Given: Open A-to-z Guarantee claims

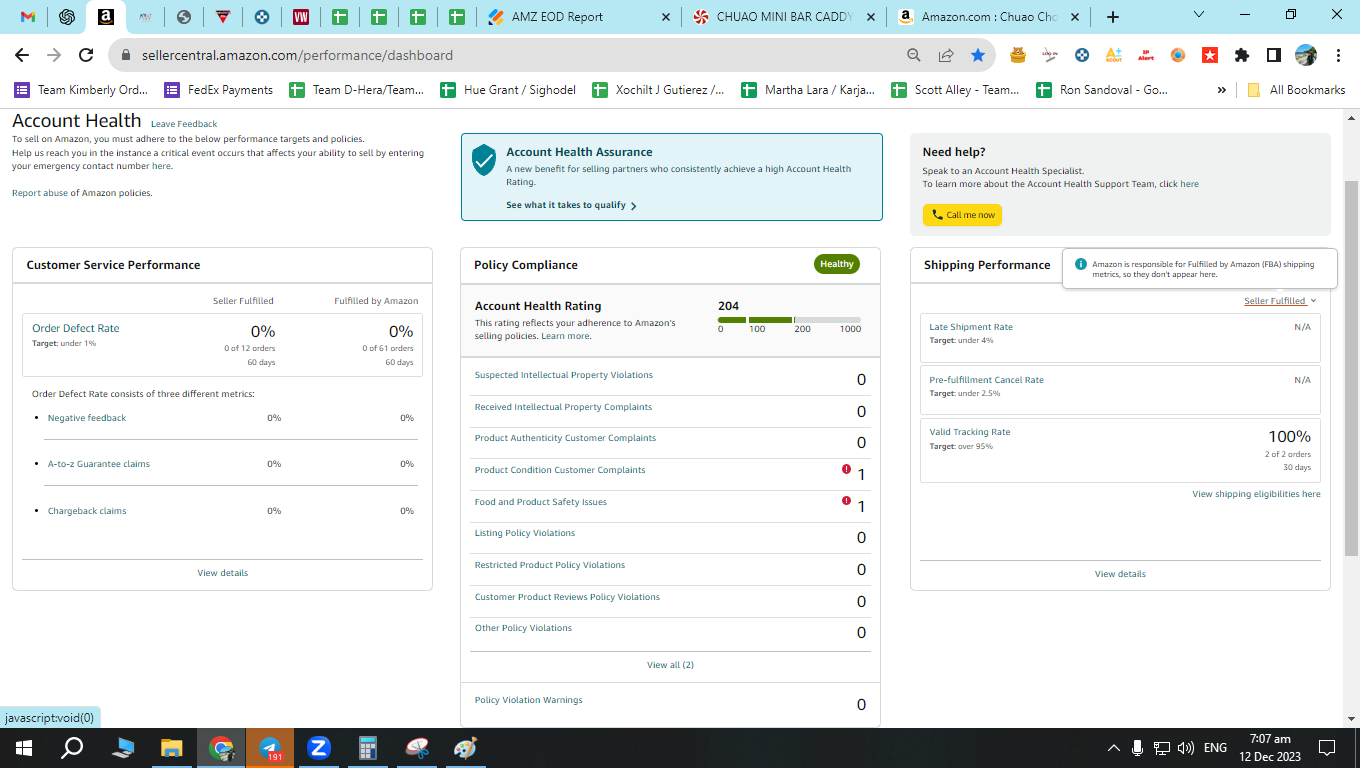Looking at the screenshot, I should point(99,464).
